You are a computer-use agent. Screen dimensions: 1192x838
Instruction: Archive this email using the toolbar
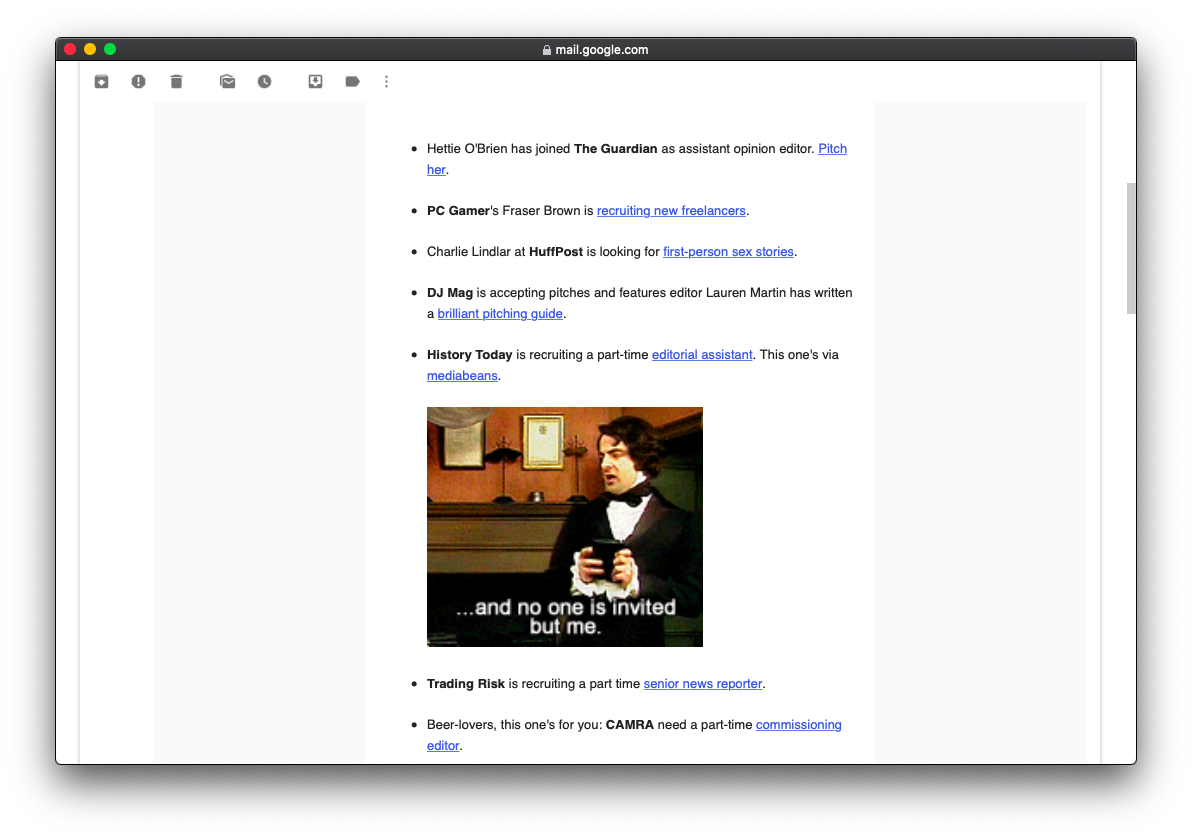pyautogui.click(x=101, y=81)
